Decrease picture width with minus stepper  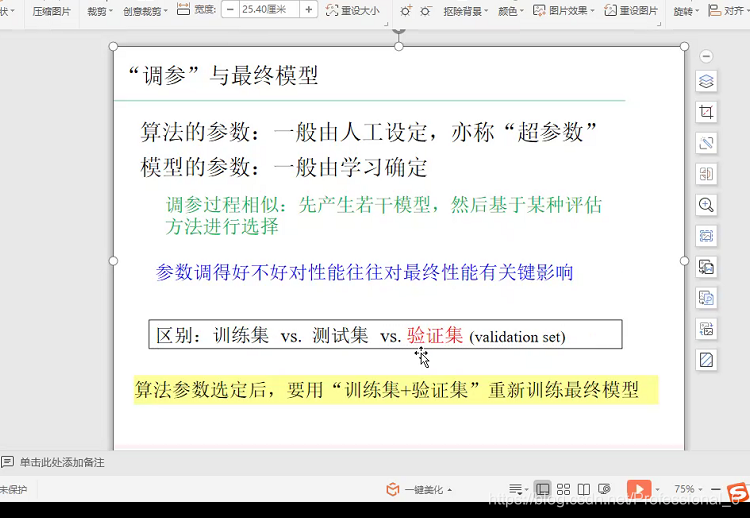coord(231,10)
